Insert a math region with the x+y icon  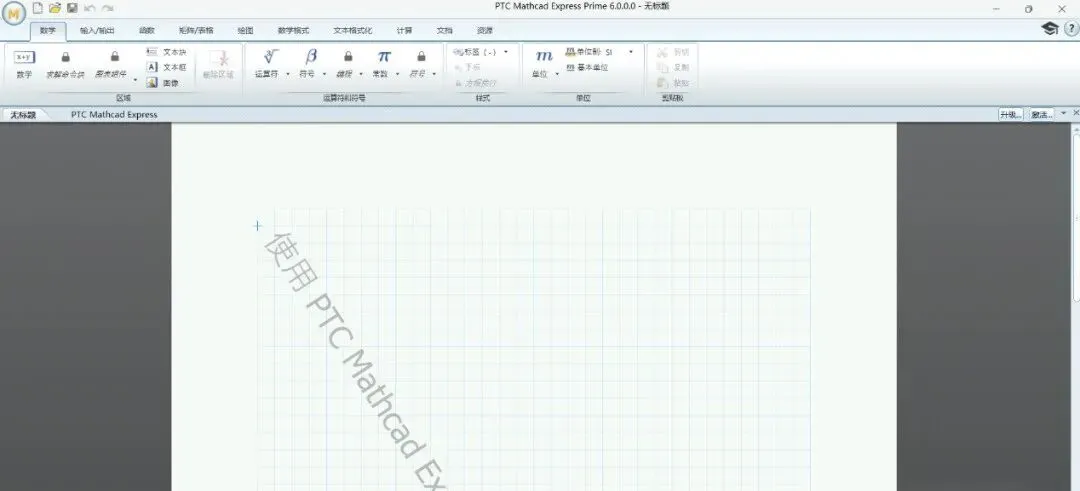[24, 63]
